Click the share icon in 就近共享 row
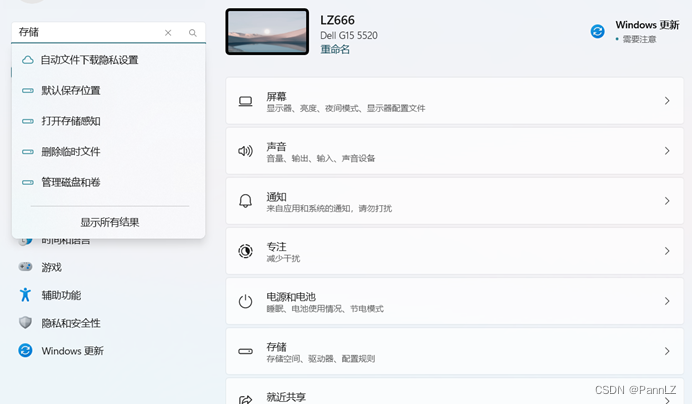The width and height of the screenshot is (692, 404). (245, 400)
